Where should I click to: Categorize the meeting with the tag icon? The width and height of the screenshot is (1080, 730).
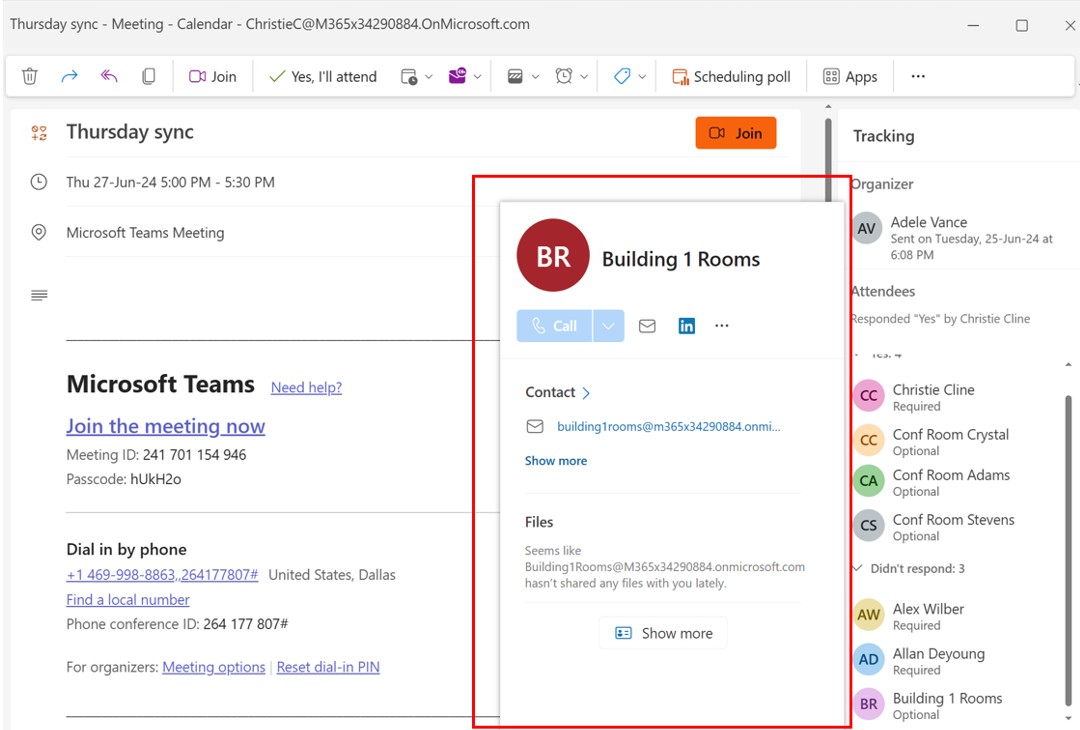coord(621,76)
